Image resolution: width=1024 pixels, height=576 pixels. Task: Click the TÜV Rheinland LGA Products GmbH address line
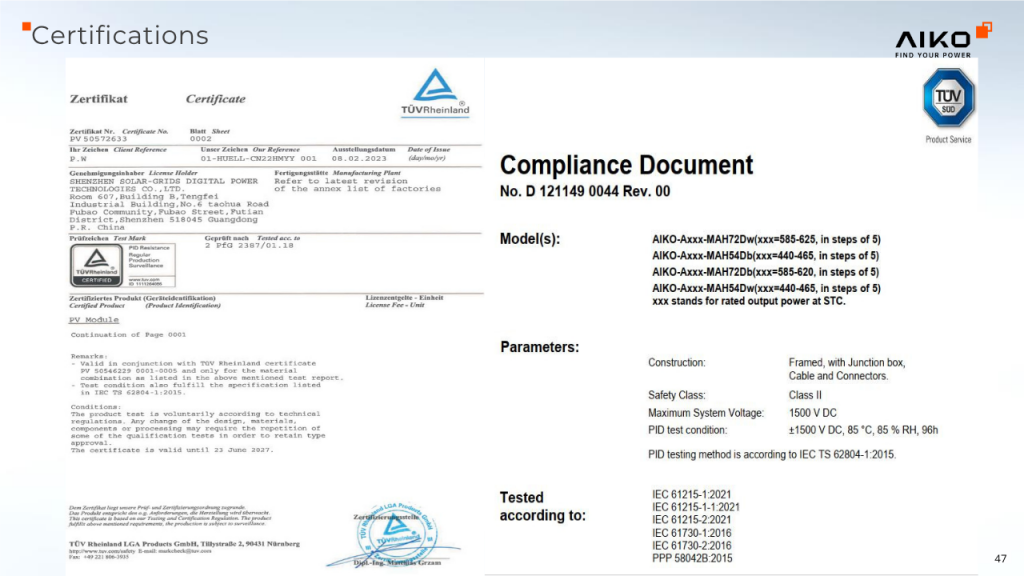[x=185, y=543]
